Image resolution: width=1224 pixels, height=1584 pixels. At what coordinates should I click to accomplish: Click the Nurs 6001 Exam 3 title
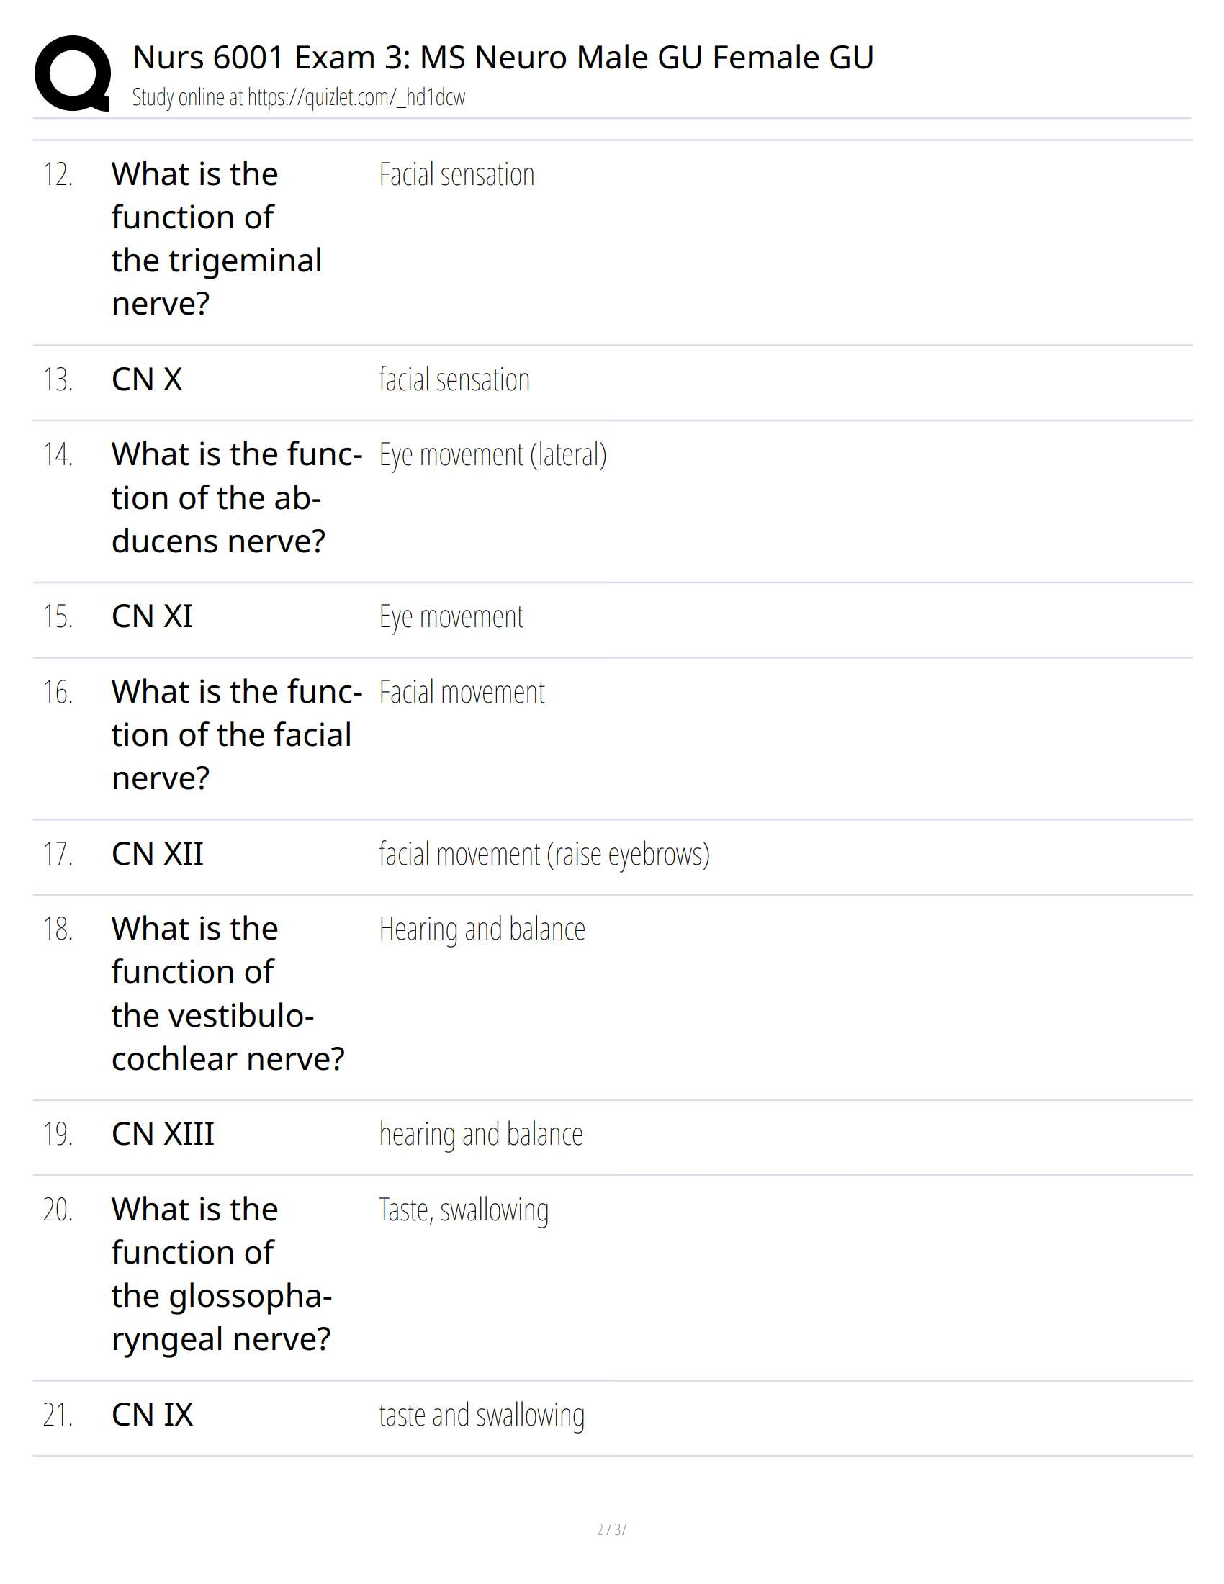[503, 57]
